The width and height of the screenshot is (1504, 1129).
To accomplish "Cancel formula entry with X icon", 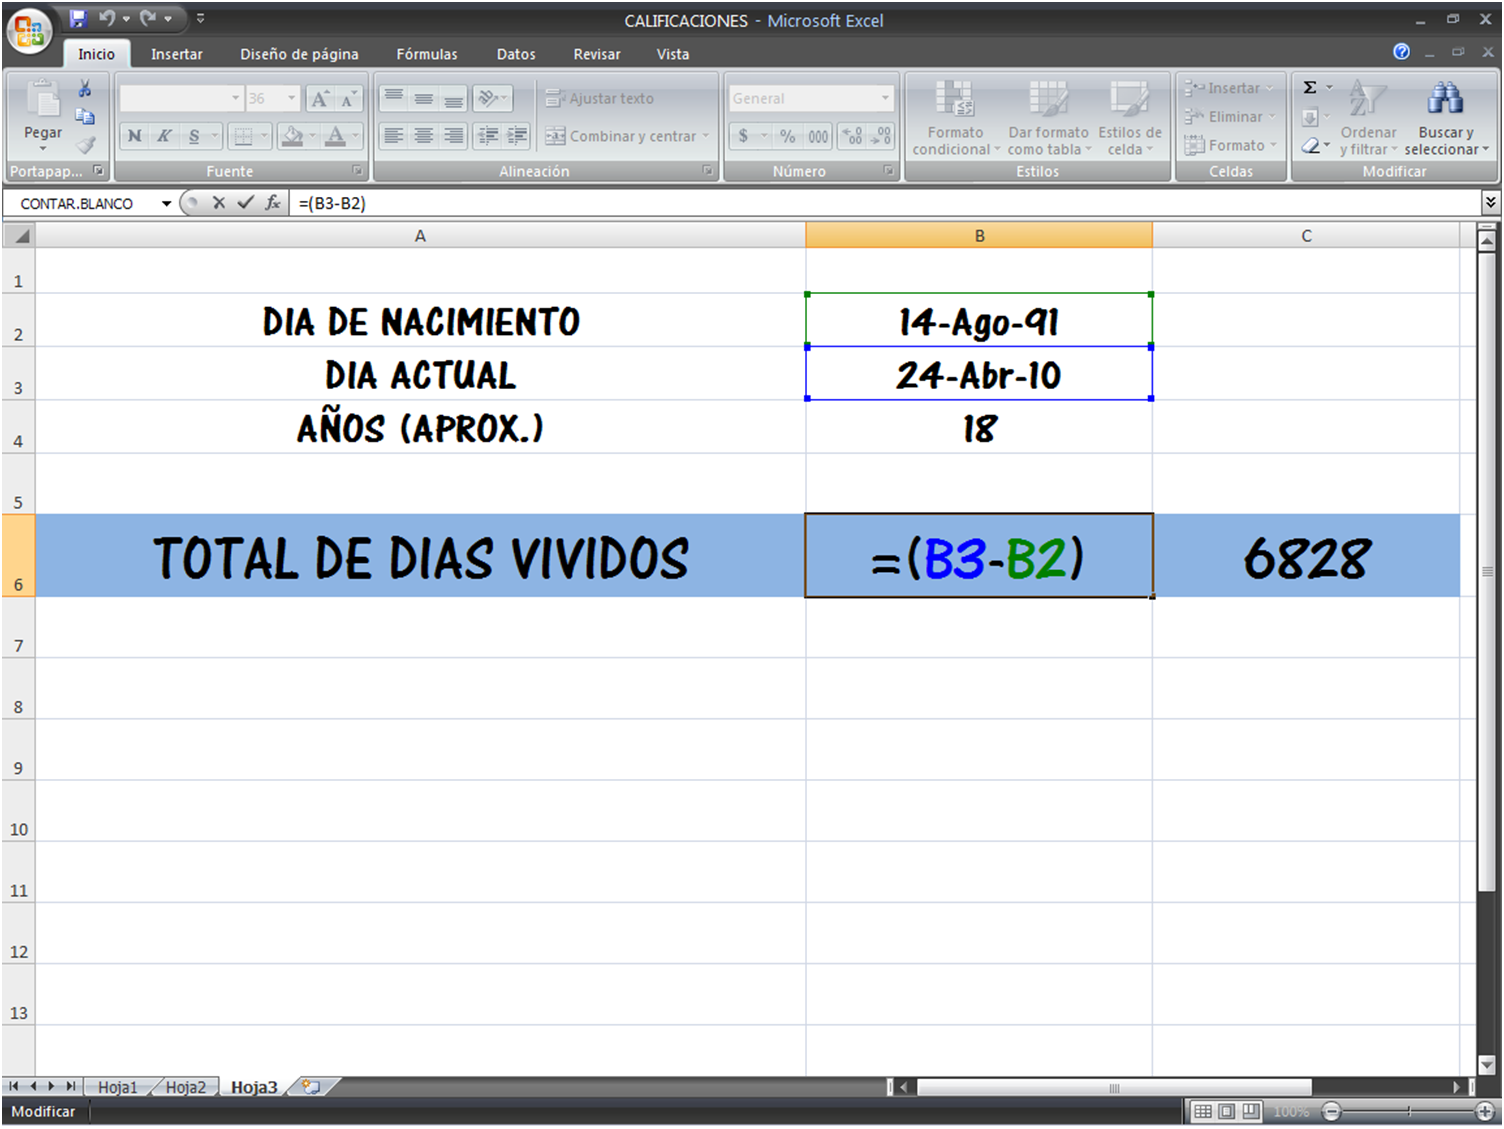I will point(218,203).
